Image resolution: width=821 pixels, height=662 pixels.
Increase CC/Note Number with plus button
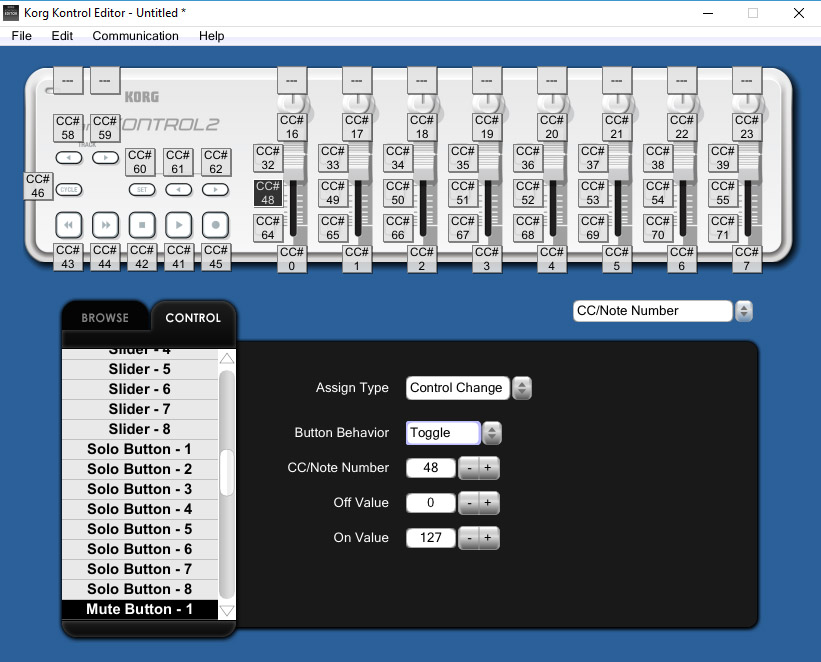(488, 468)
